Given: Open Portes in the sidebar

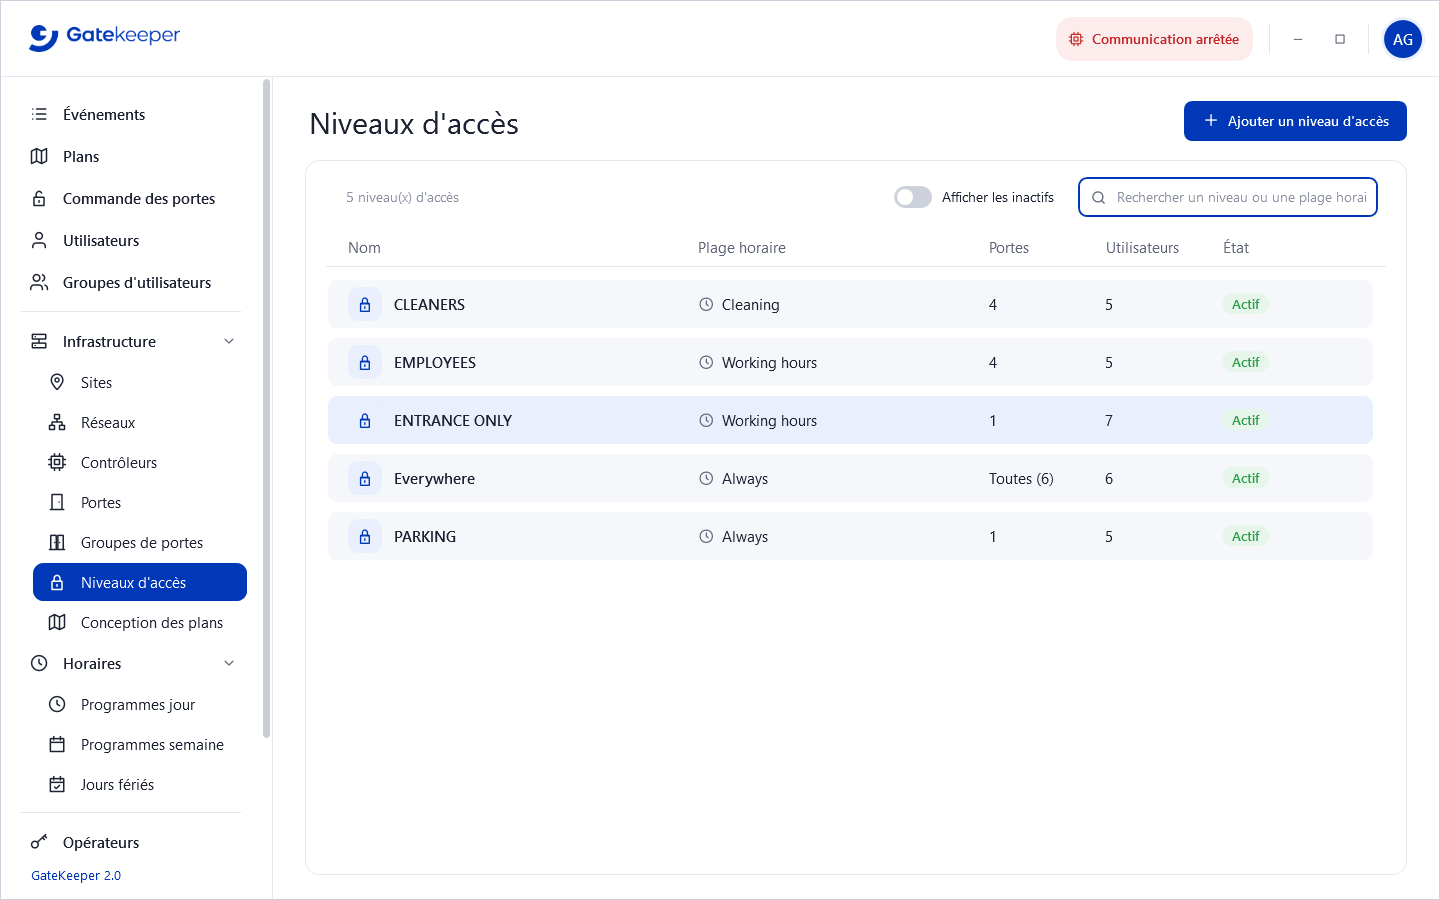Looking at the screenshot, I should tap(140, 502).
